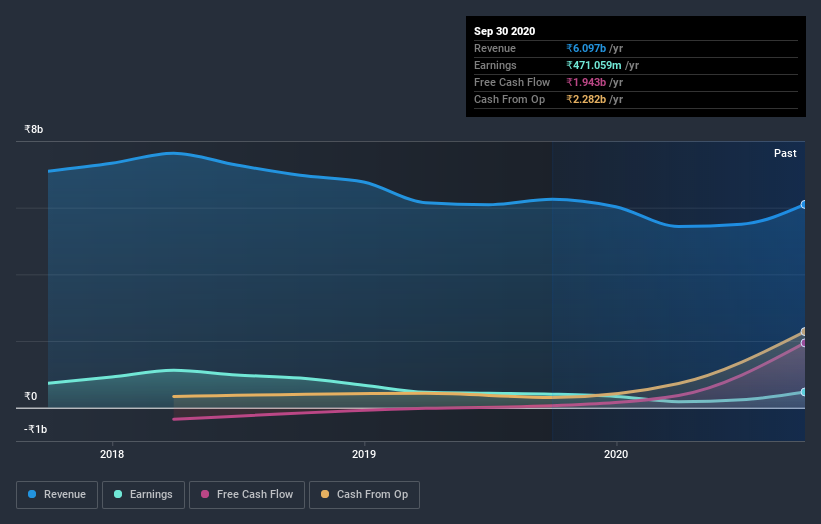Click the Earnings line endpoint marker
The height and width of the screenshot is (524, 821).
[x=804, y=392]
